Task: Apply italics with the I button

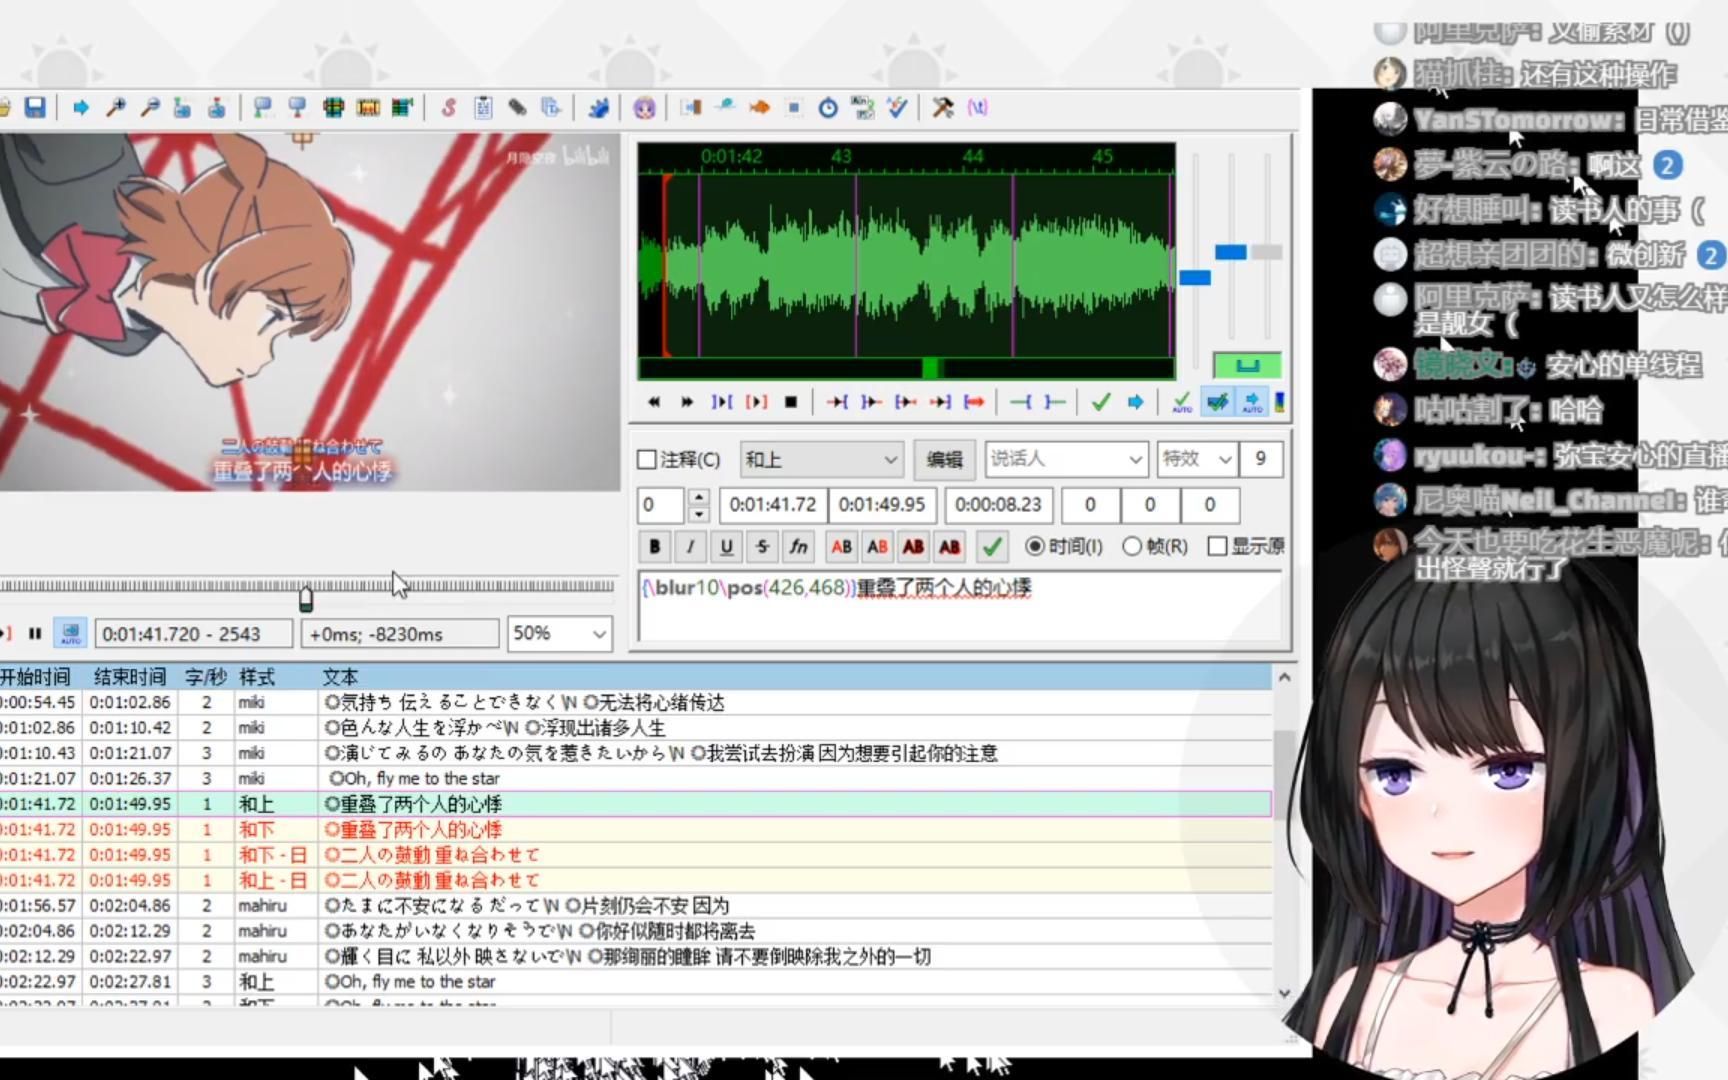Action: pyautogui.click(x=690, y=546)
